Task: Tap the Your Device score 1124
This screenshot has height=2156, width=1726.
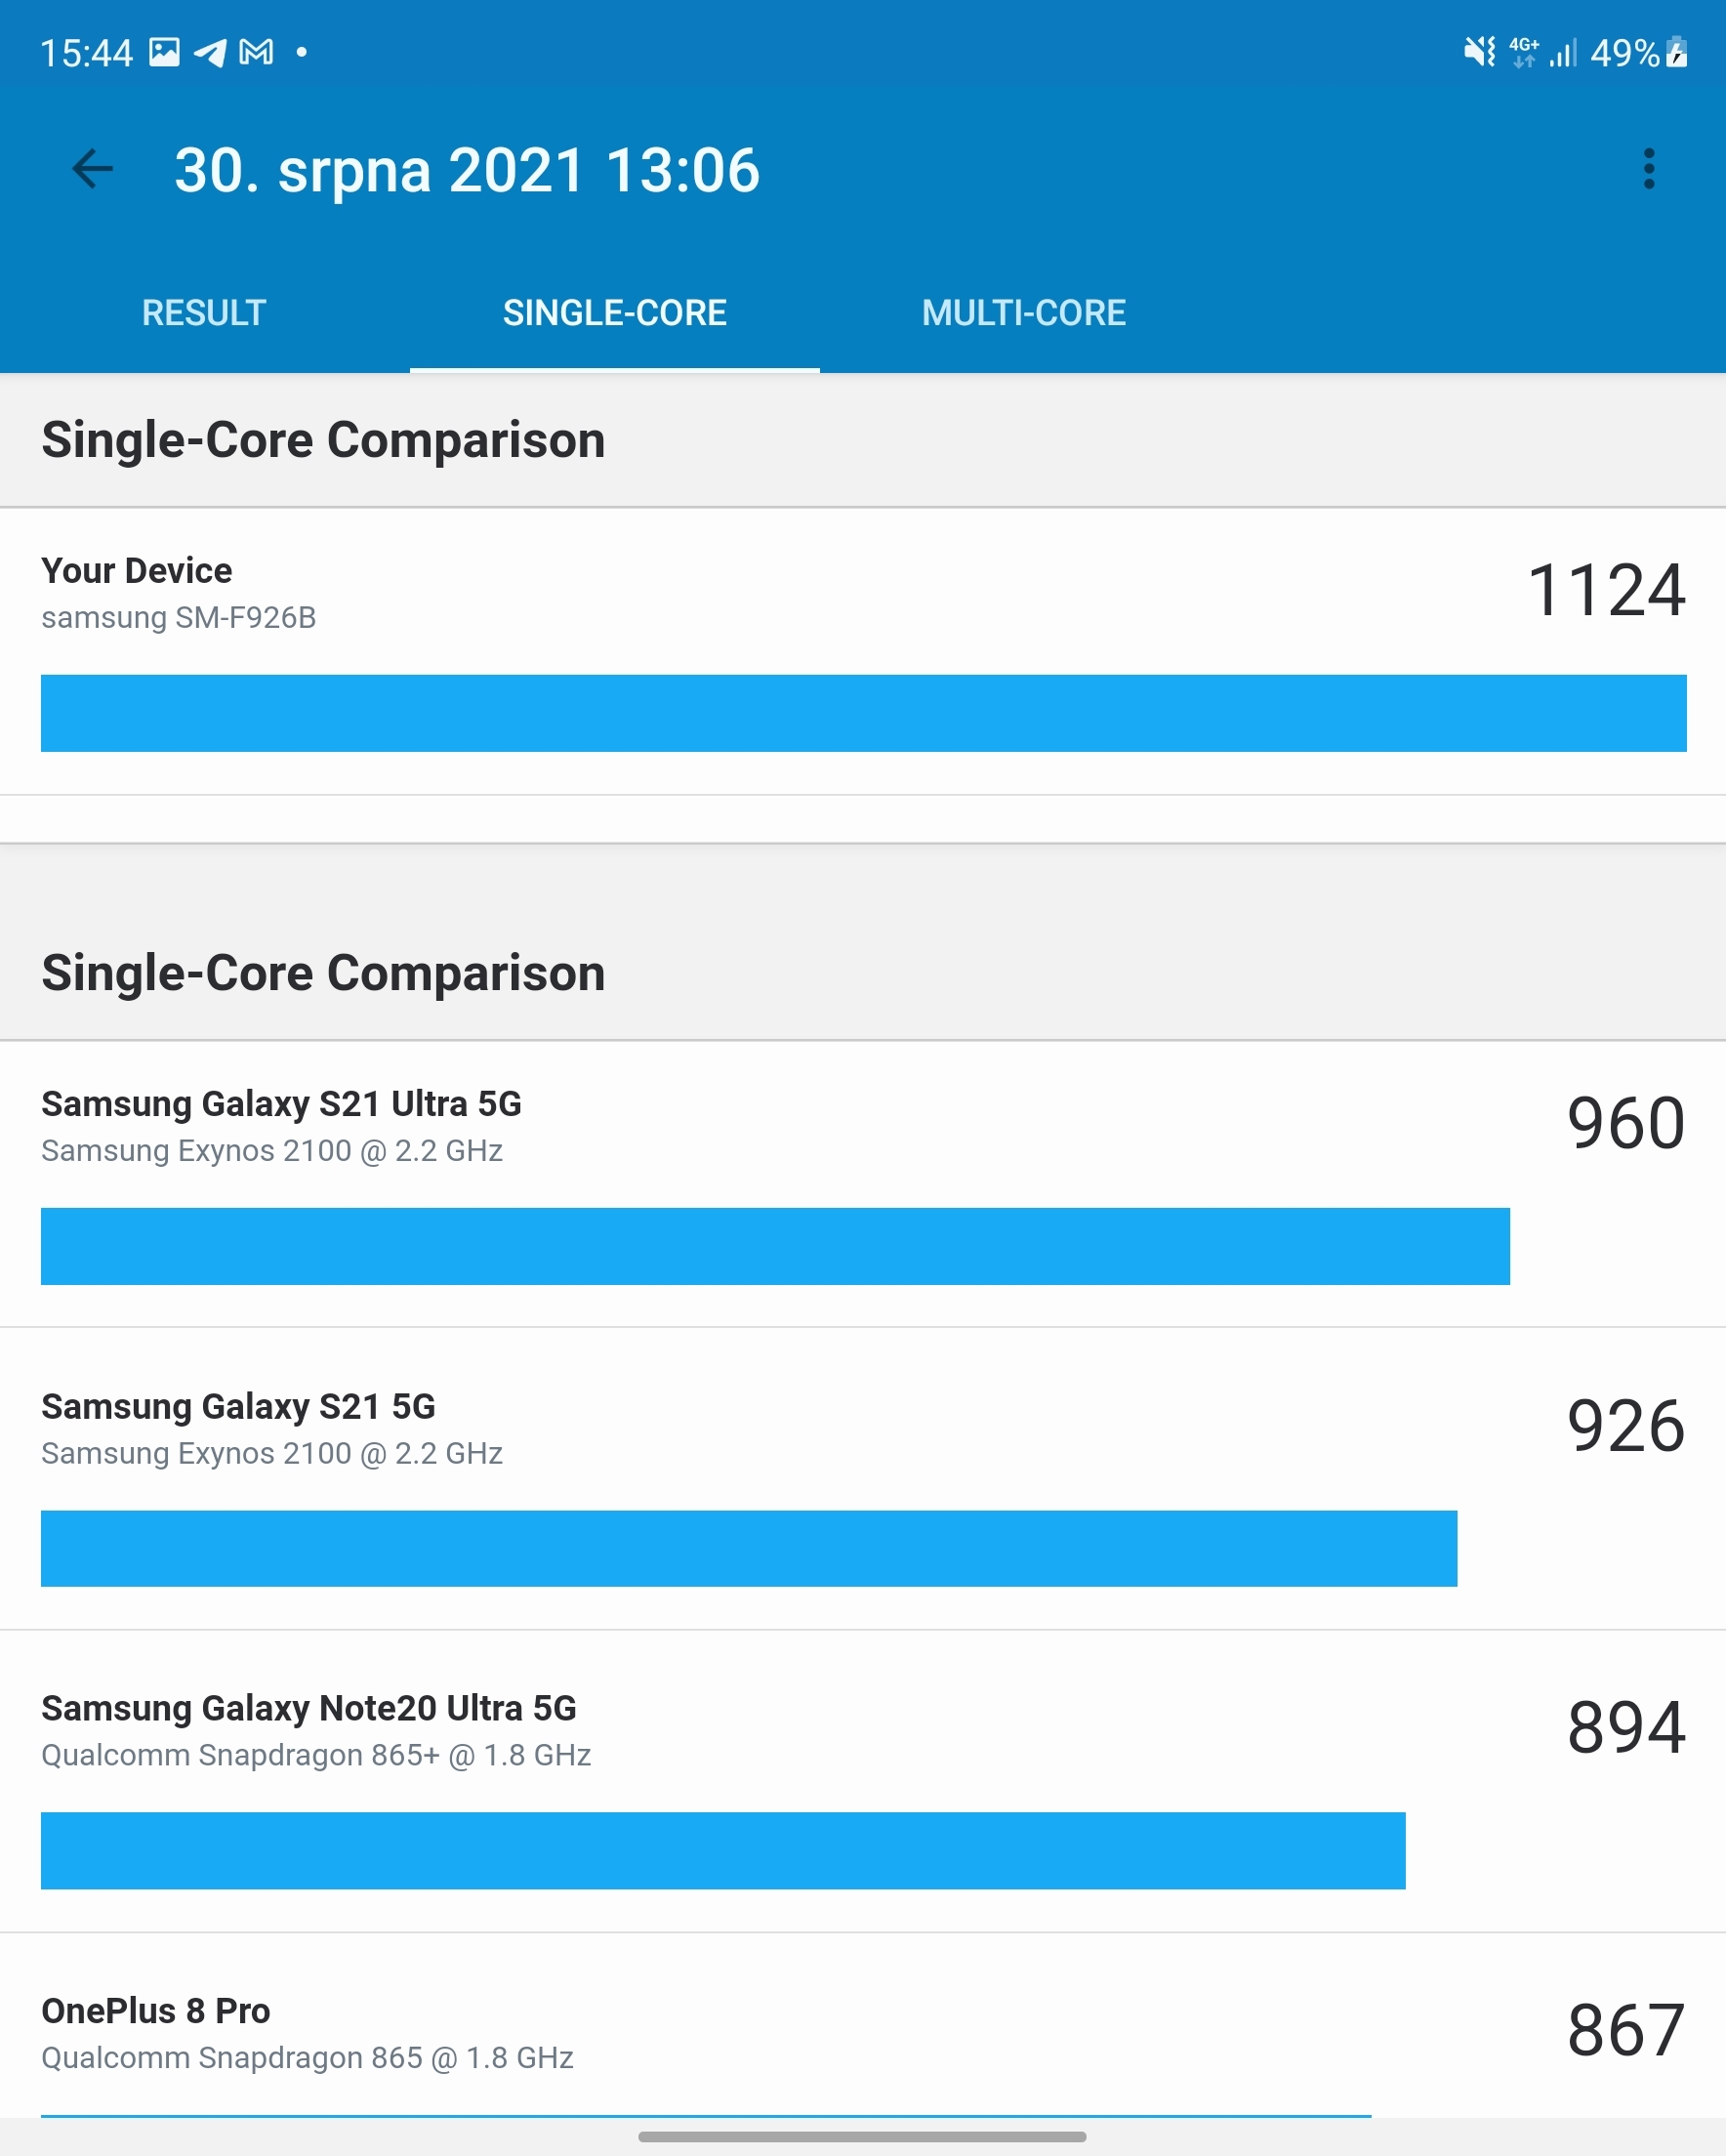Action: [x=1606, y=590]
